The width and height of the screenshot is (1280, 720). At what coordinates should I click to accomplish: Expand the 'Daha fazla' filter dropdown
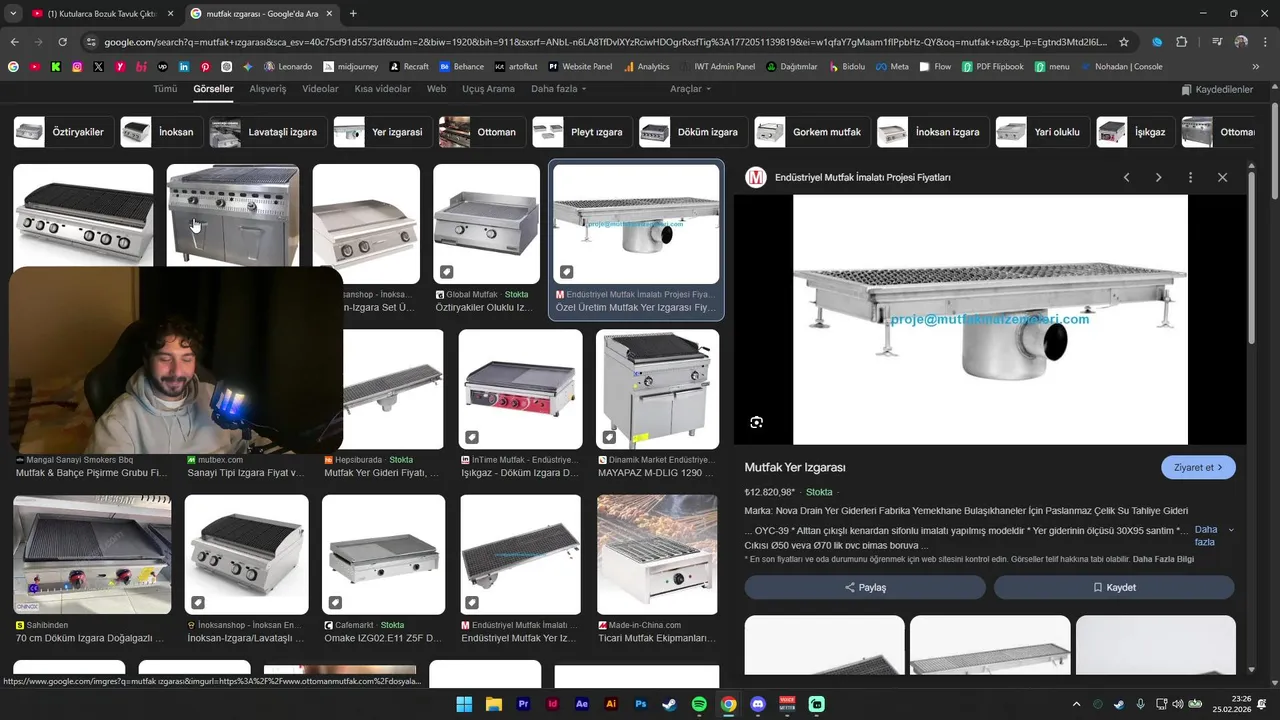point(558,89)
